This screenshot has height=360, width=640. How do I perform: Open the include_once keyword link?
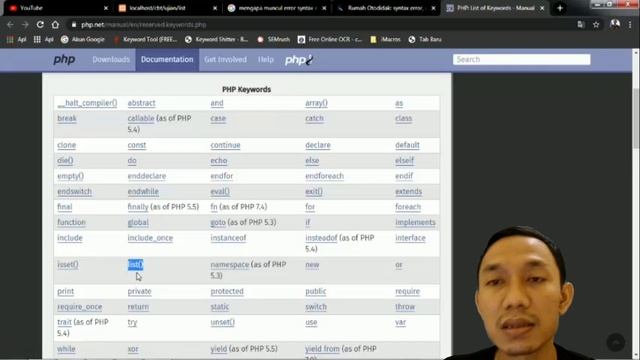pyautogui.click(x=150, y=238)
